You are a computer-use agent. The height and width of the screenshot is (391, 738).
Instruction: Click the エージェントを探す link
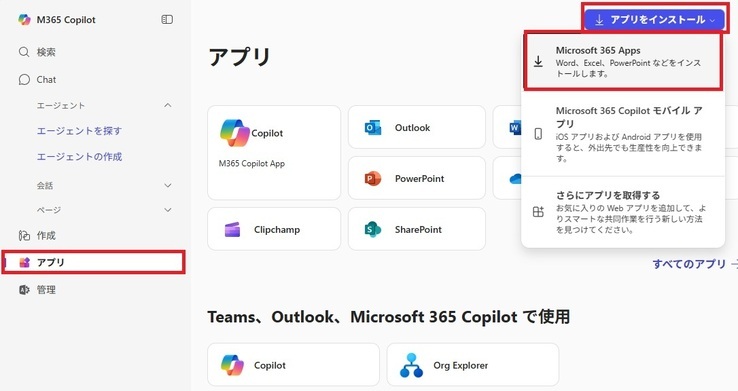[79, 131]
